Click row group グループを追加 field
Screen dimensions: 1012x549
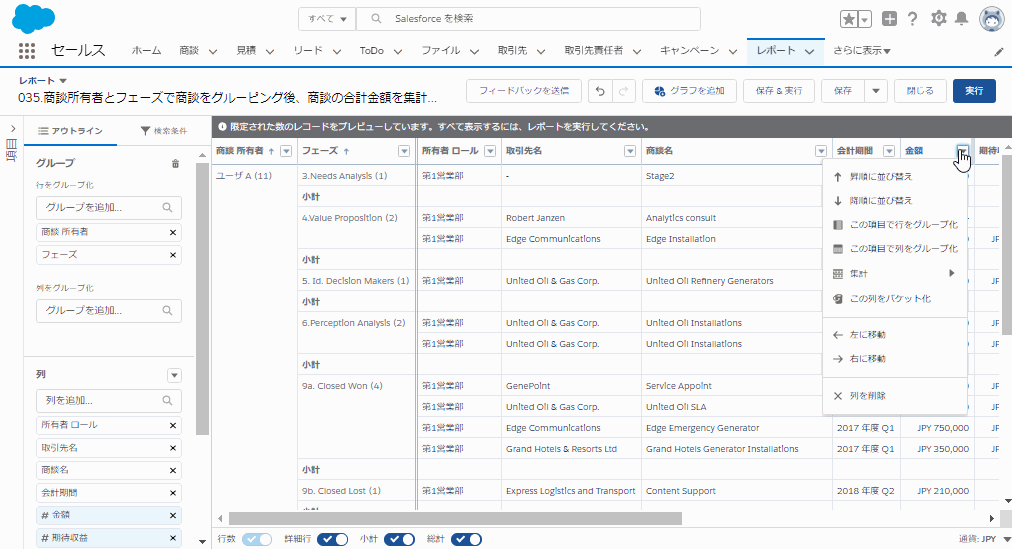coord(108,208)
